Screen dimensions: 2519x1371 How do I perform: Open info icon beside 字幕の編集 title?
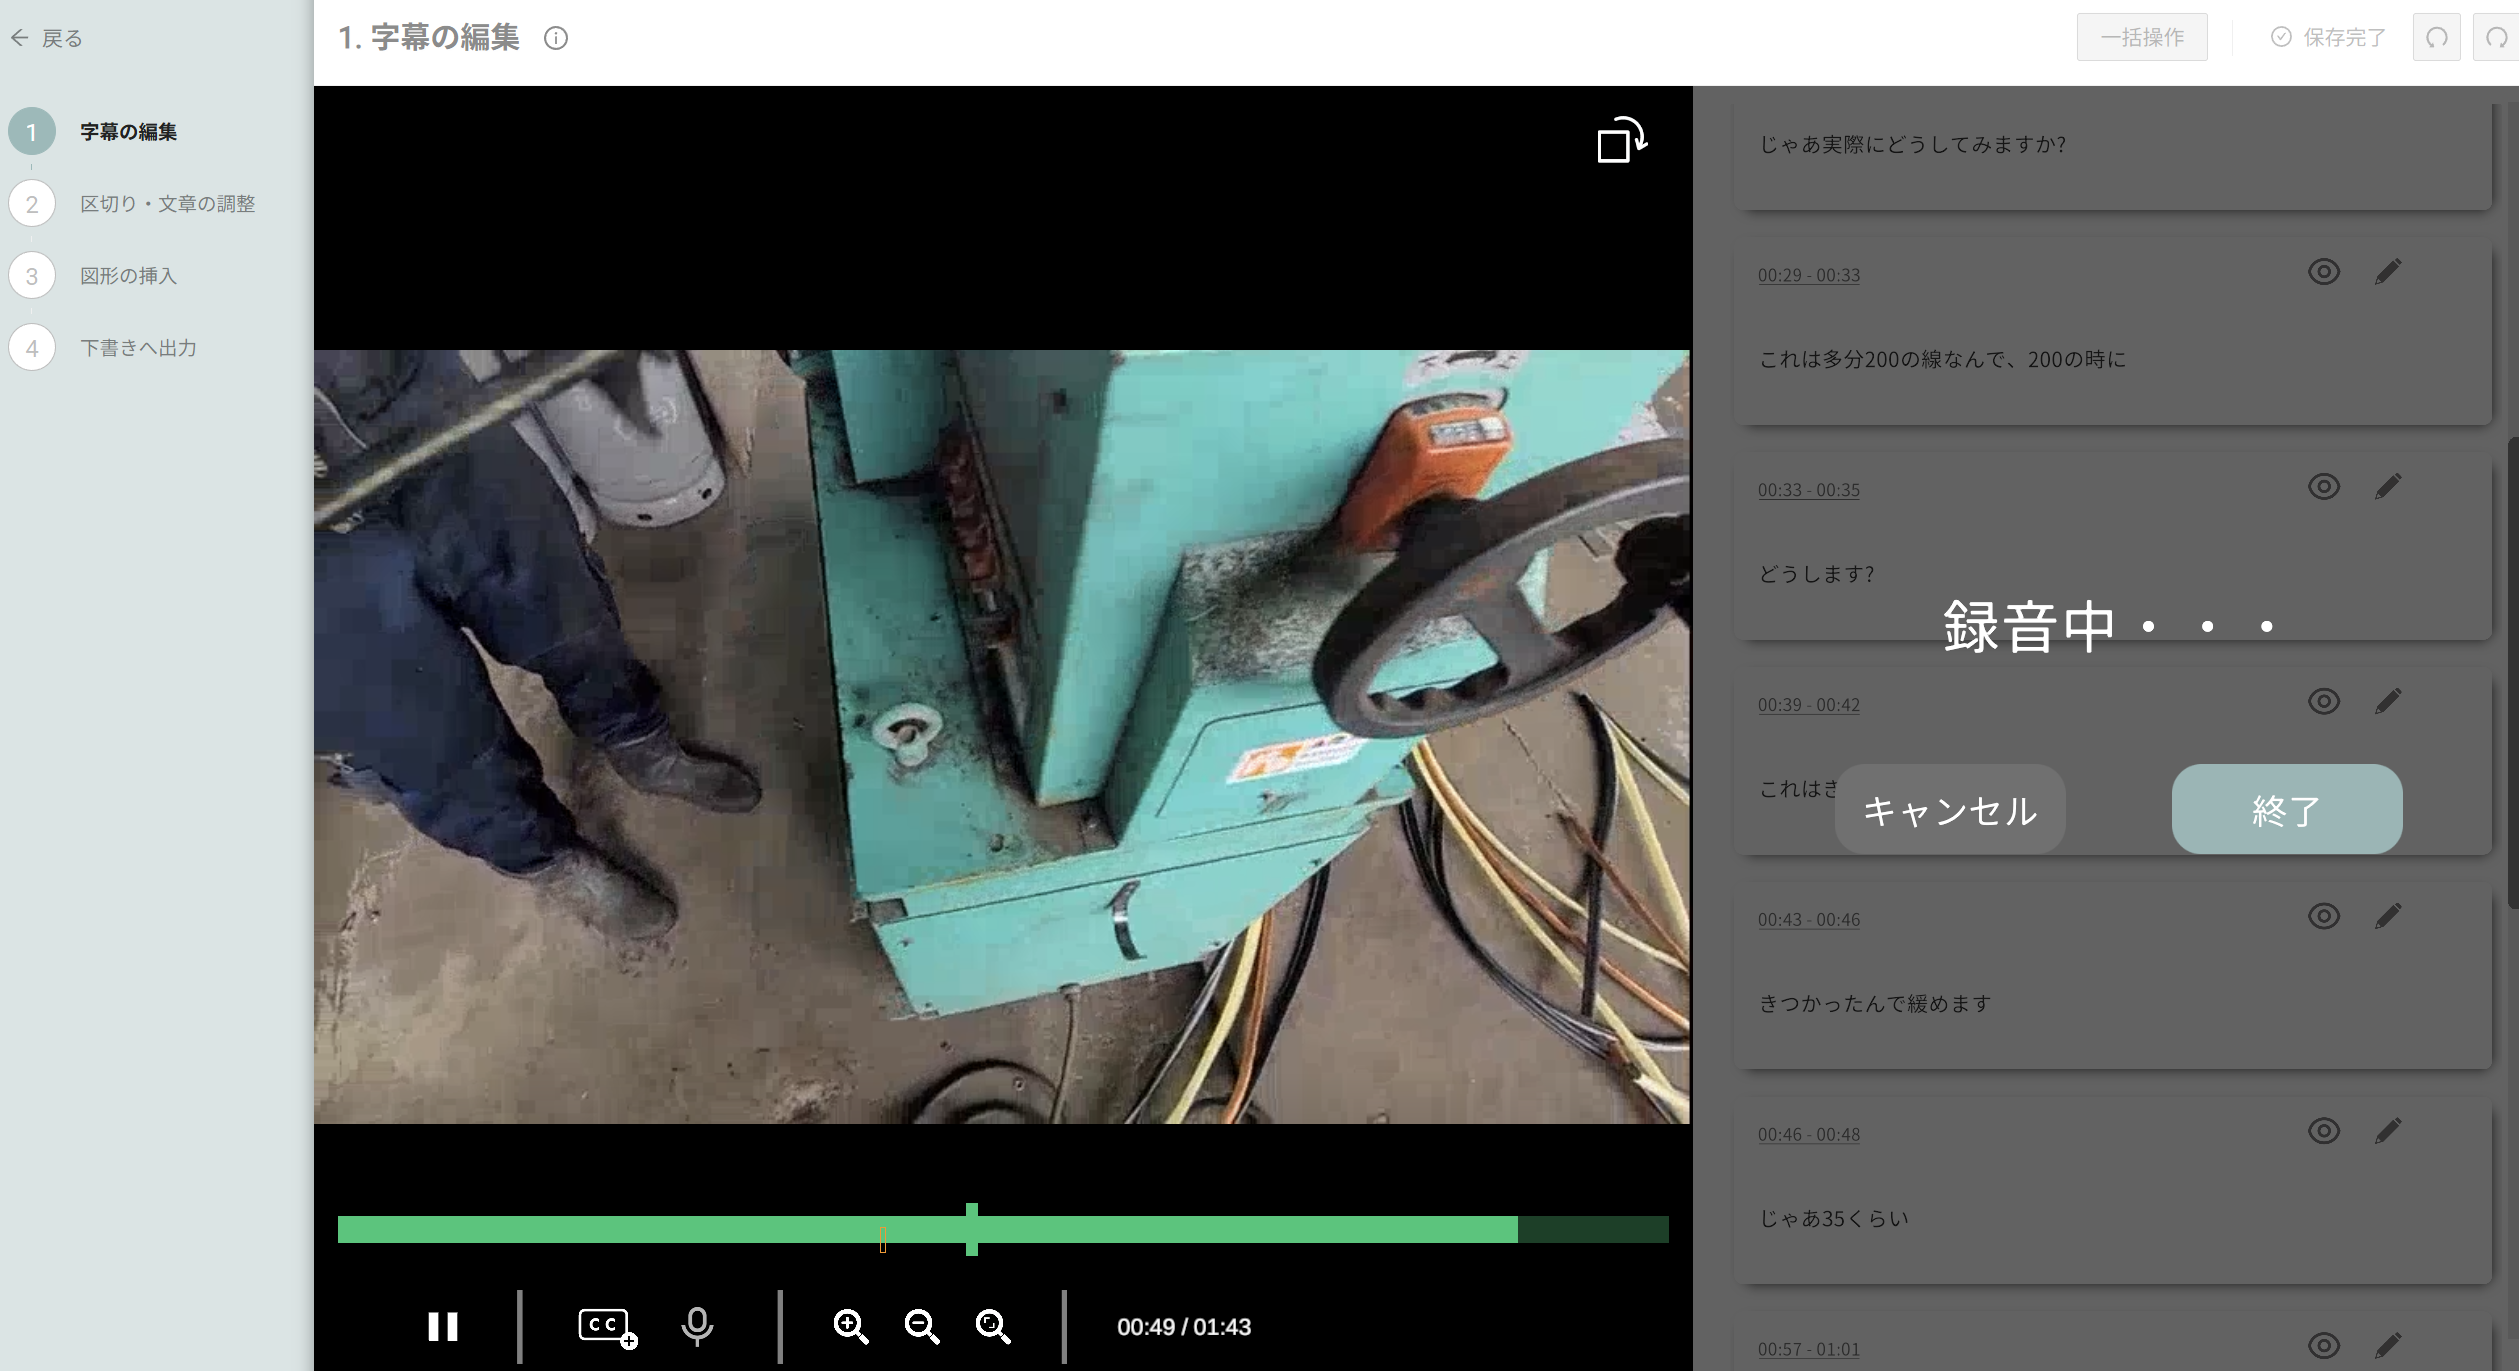click(x=556, y=38)
